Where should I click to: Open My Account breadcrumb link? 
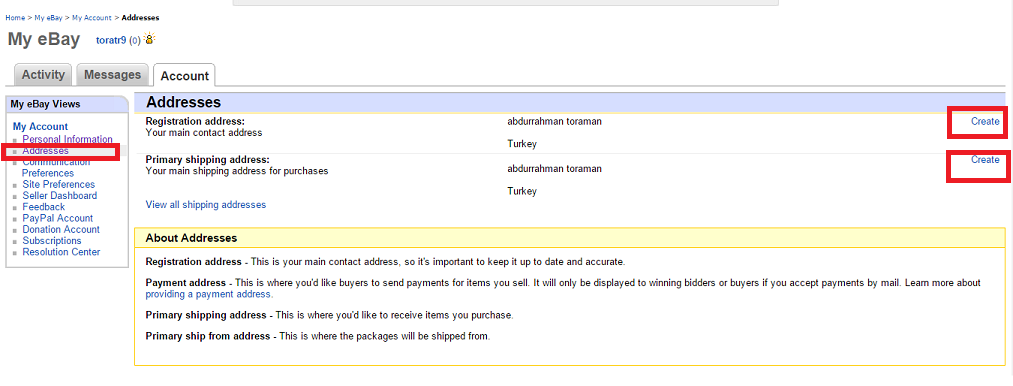coord(92,17)
